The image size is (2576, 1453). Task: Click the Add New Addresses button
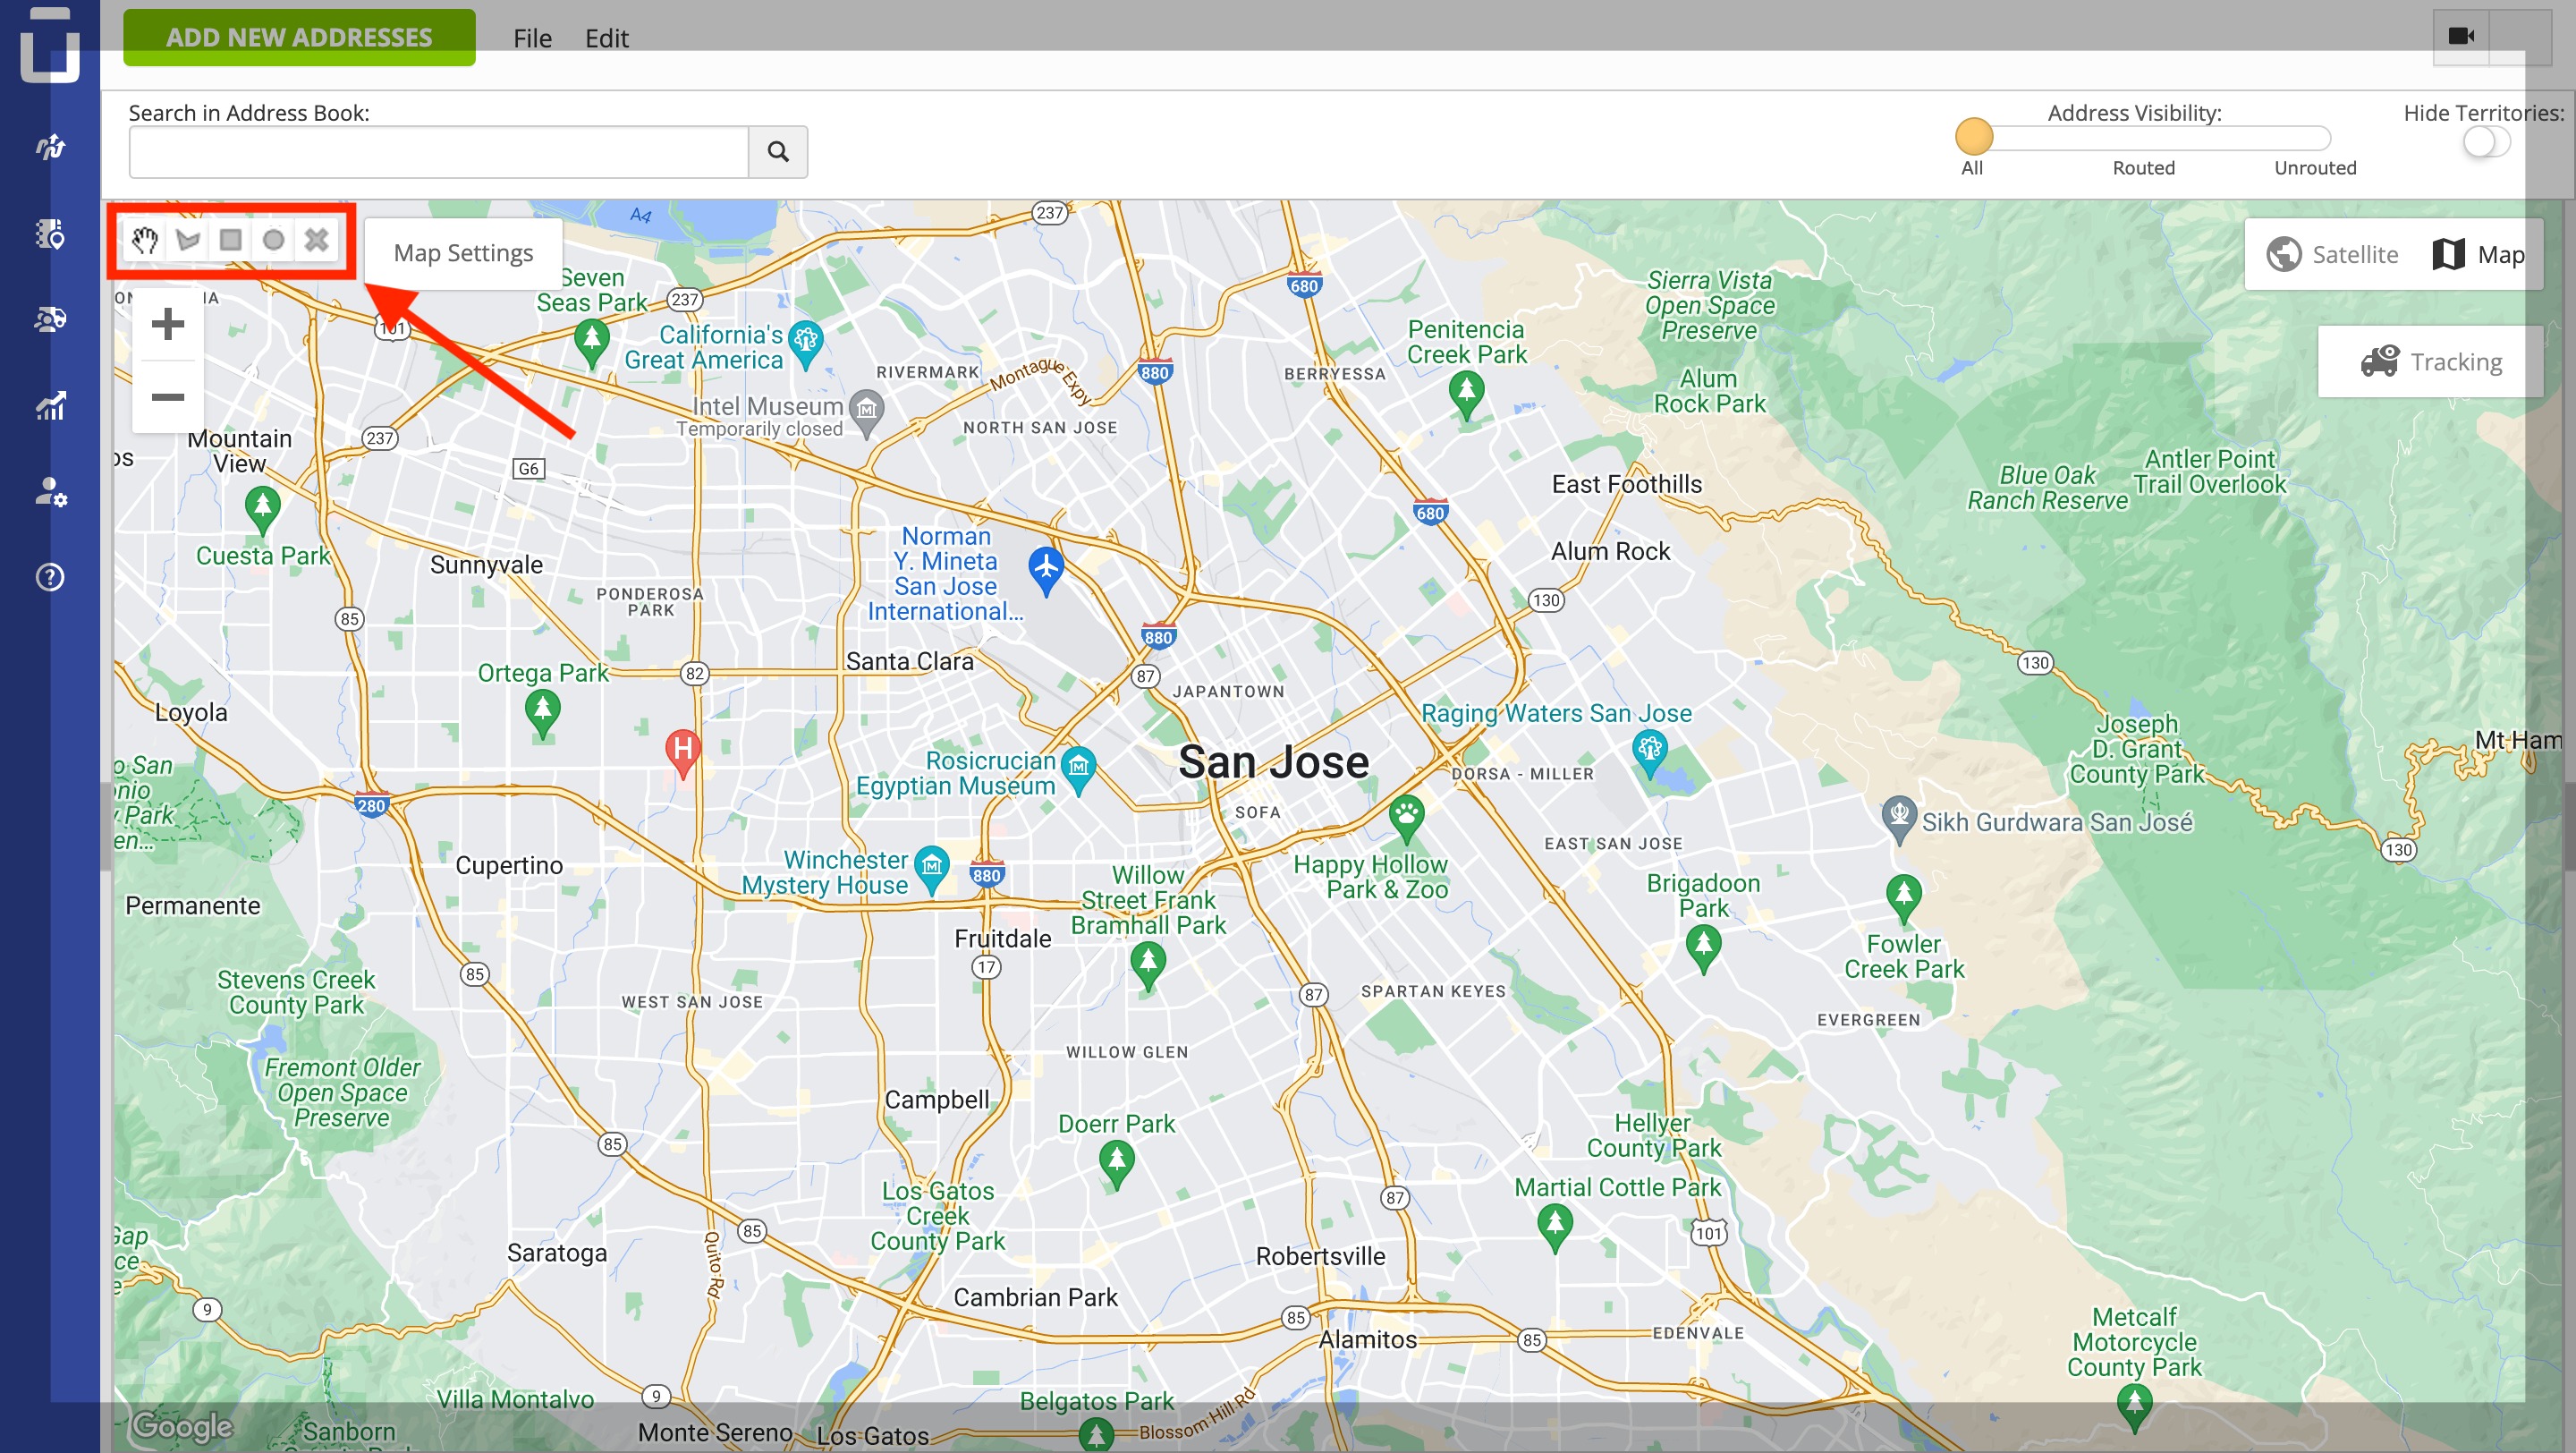coord(299,37)
